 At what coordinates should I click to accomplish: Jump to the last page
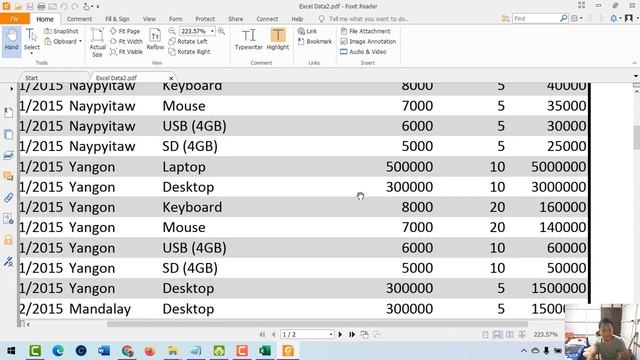(352, 334)
